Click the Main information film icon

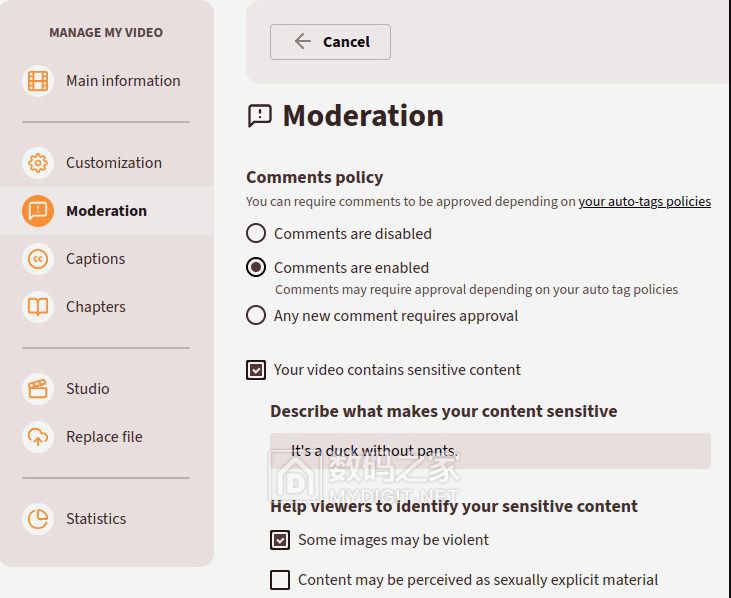pos(38,81)
